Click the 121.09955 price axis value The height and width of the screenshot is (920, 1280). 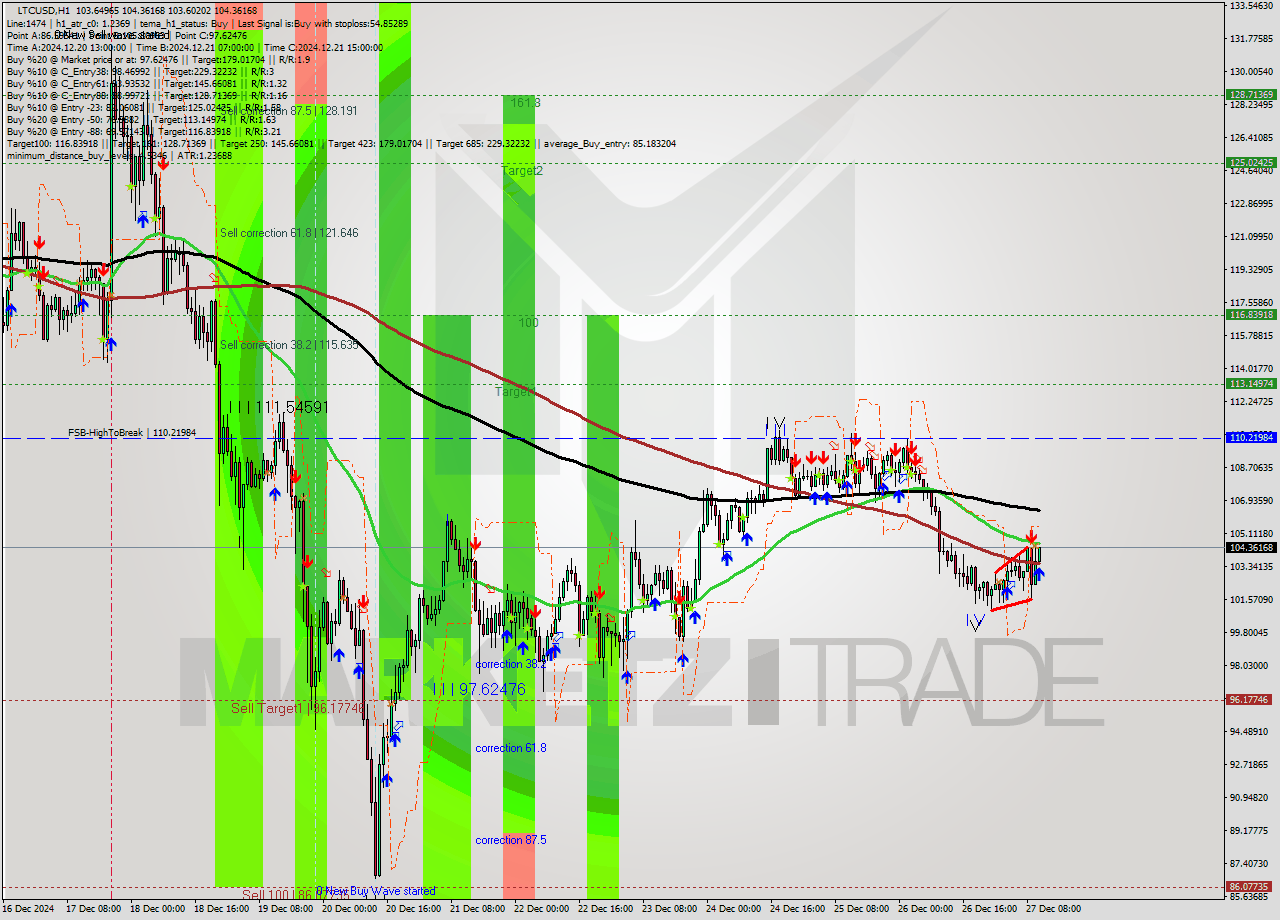click(x=1251, y=237)
